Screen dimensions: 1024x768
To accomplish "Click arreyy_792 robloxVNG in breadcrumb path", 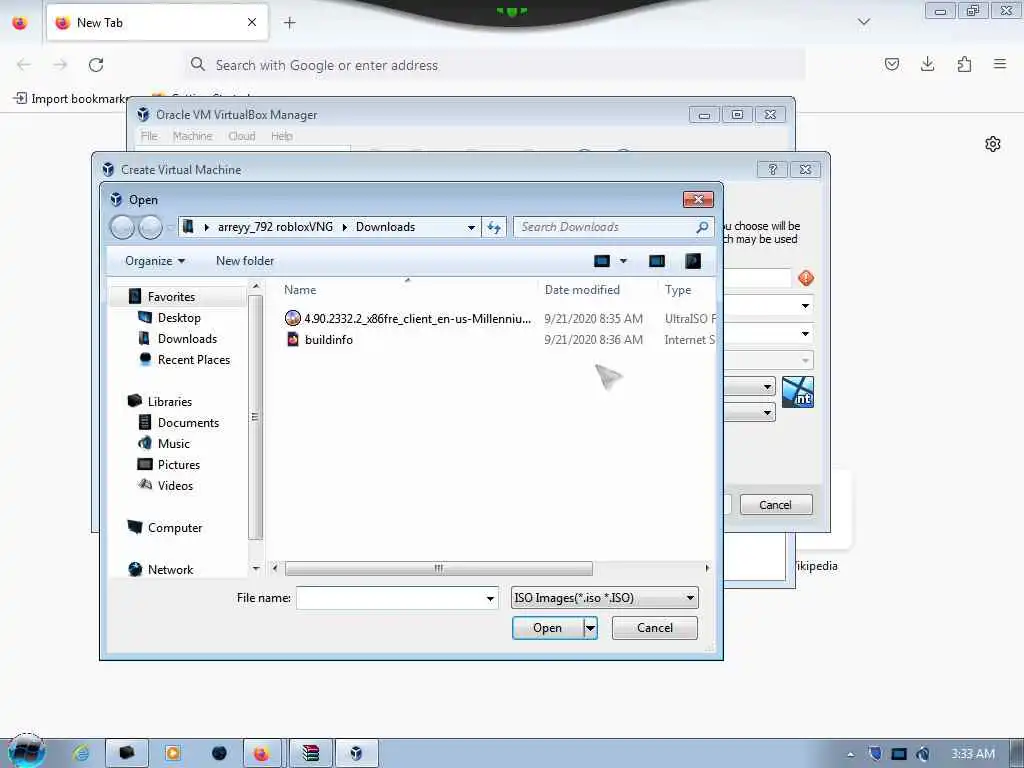I will click(275, 227).
